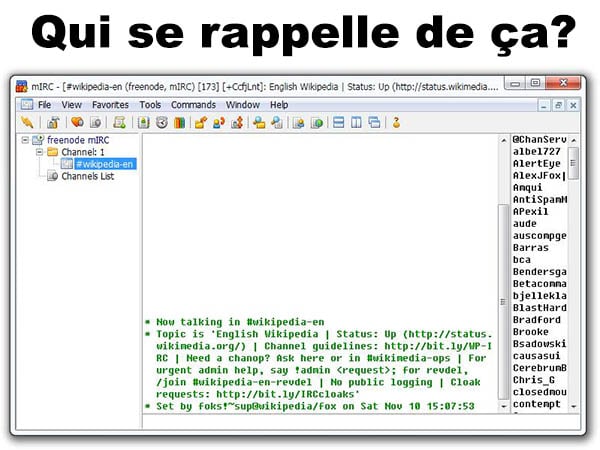Click the Channels List icon in tree
Viewport: 600px width, 450px height.
[x=52, y=176]
